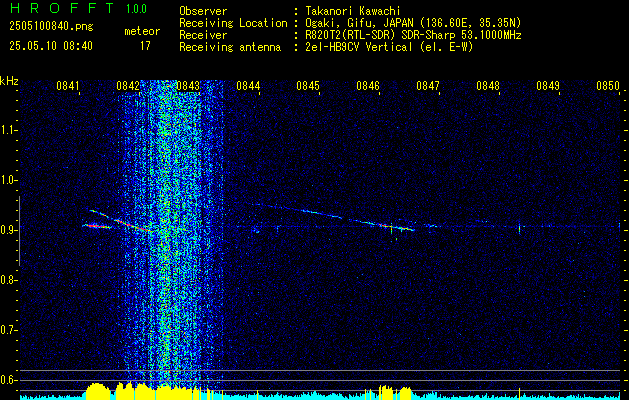Click the observer name Takanori Kawachi

point(353,12)
